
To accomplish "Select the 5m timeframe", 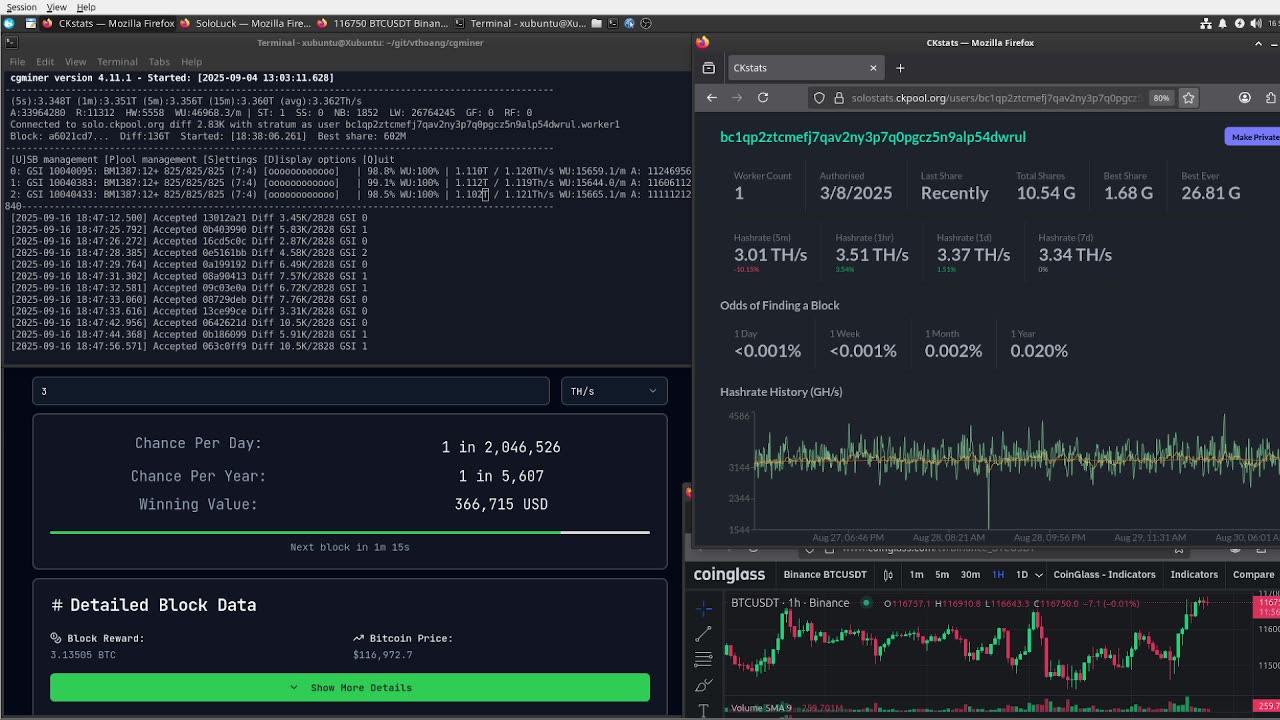I will tap(942, 575).
